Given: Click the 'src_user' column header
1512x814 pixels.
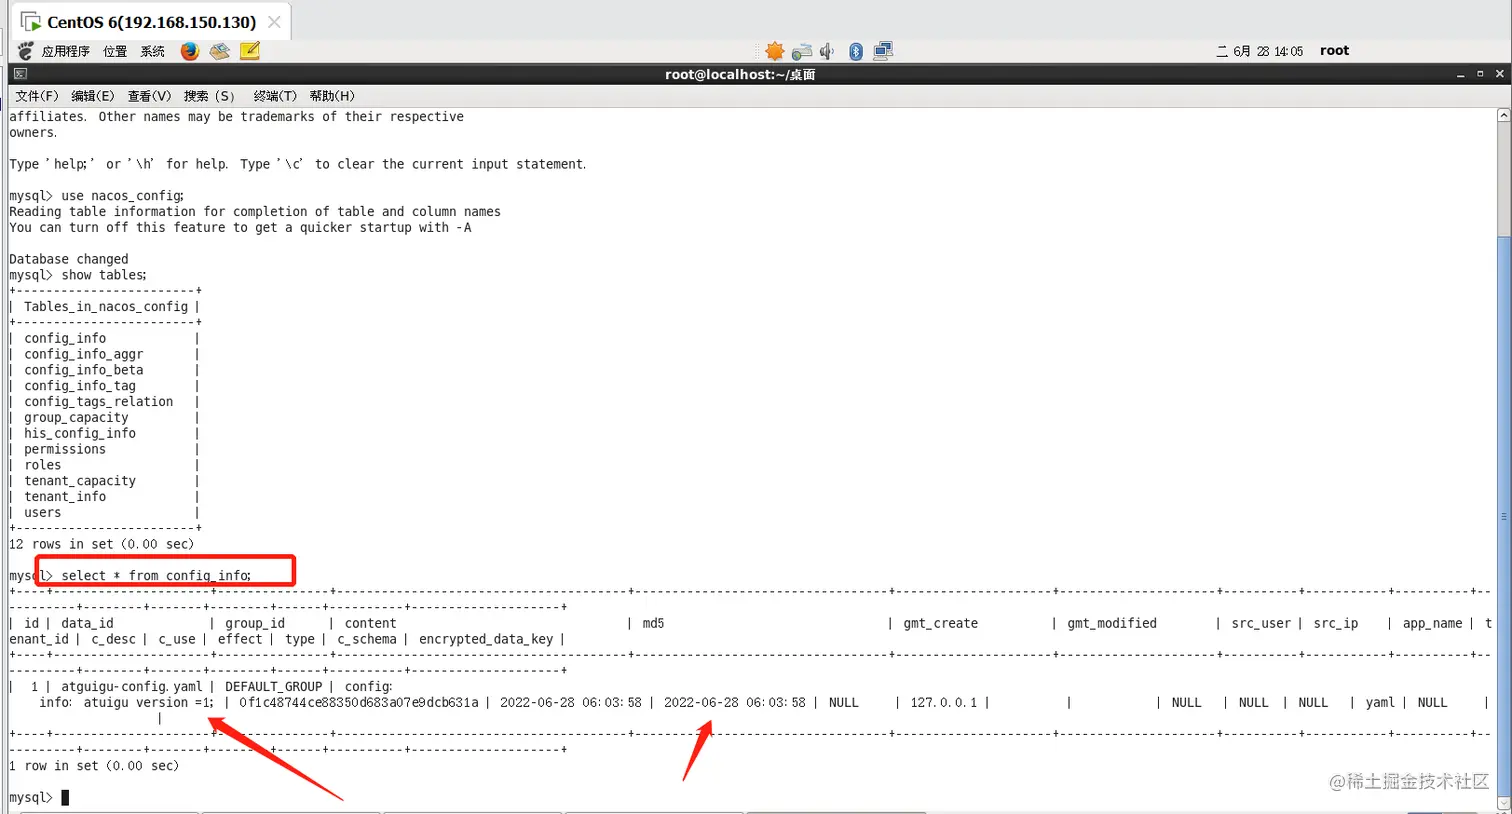Looking at the screenshot, I should [x=1261, y=624].
